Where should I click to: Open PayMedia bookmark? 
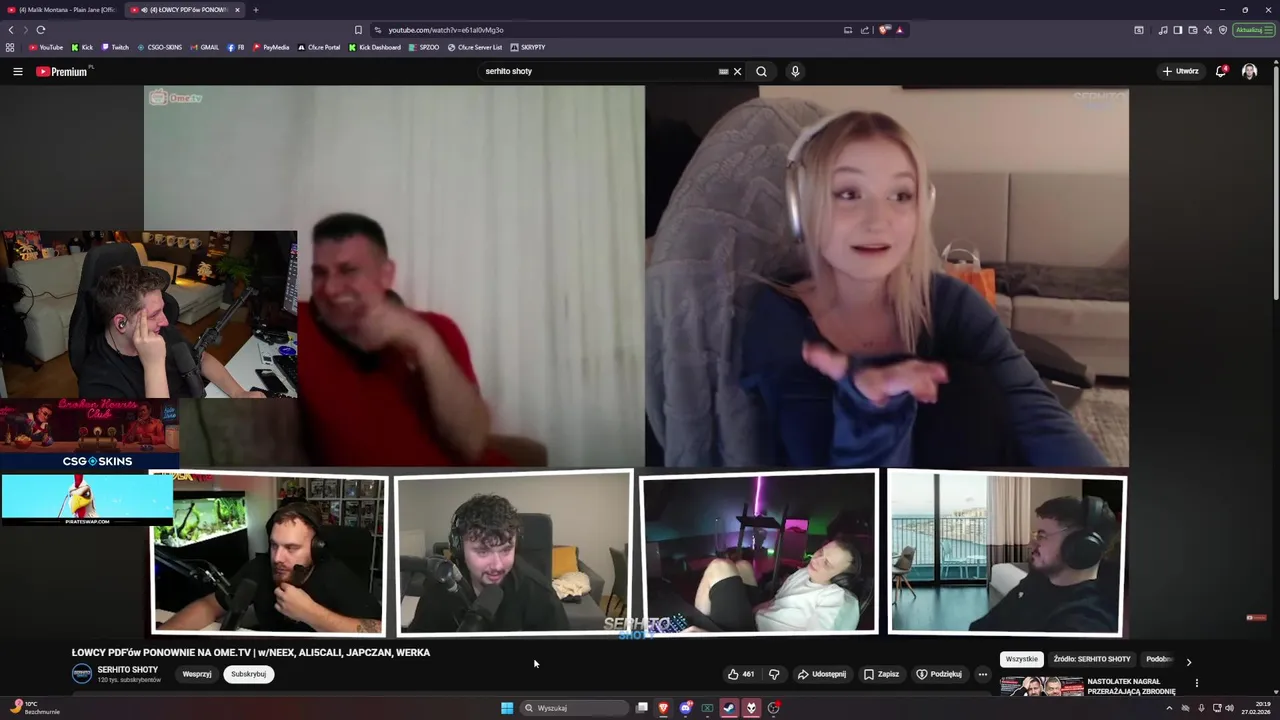pos(271,47)
